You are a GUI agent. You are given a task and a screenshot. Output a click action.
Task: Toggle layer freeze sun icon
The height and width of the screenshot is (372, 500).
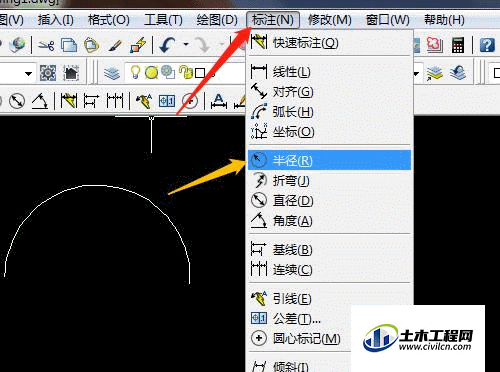pyautogui.click(x=151, y=72)
